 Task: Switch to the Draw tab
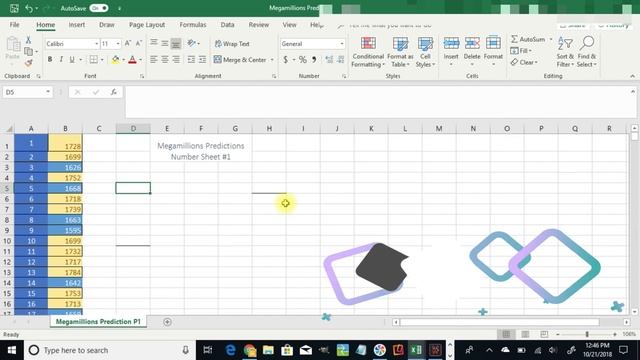107,24
